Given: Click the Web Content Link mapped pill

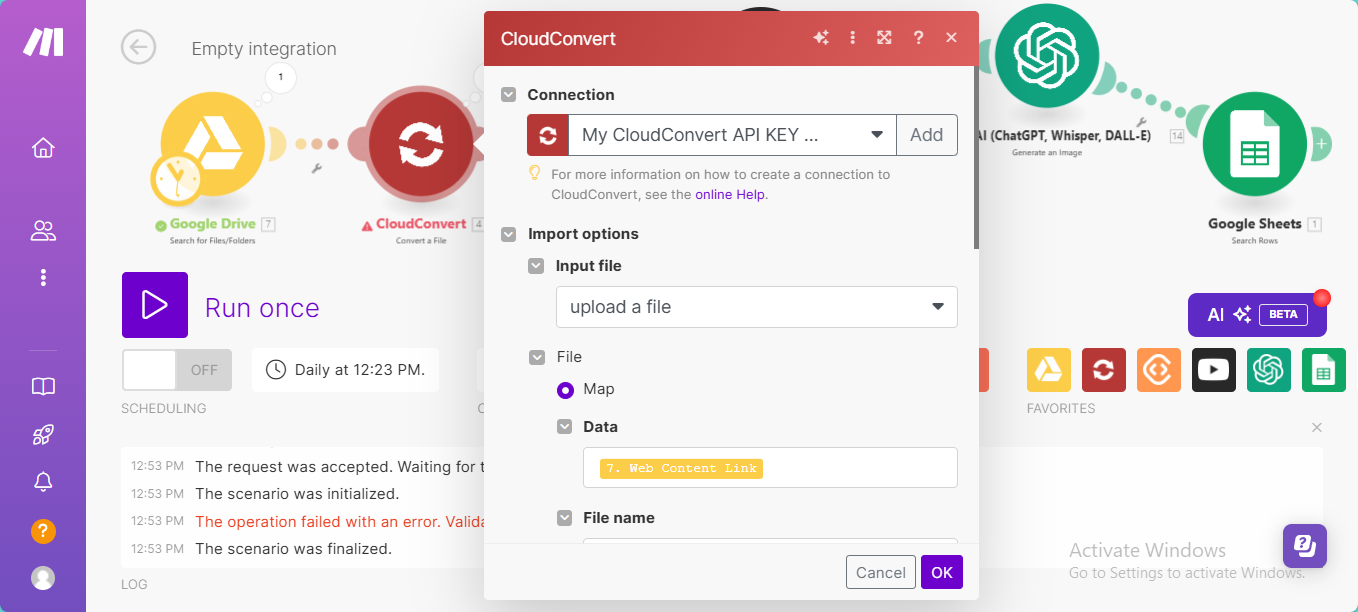Looking at the screenshot, I should click(681, 468).
